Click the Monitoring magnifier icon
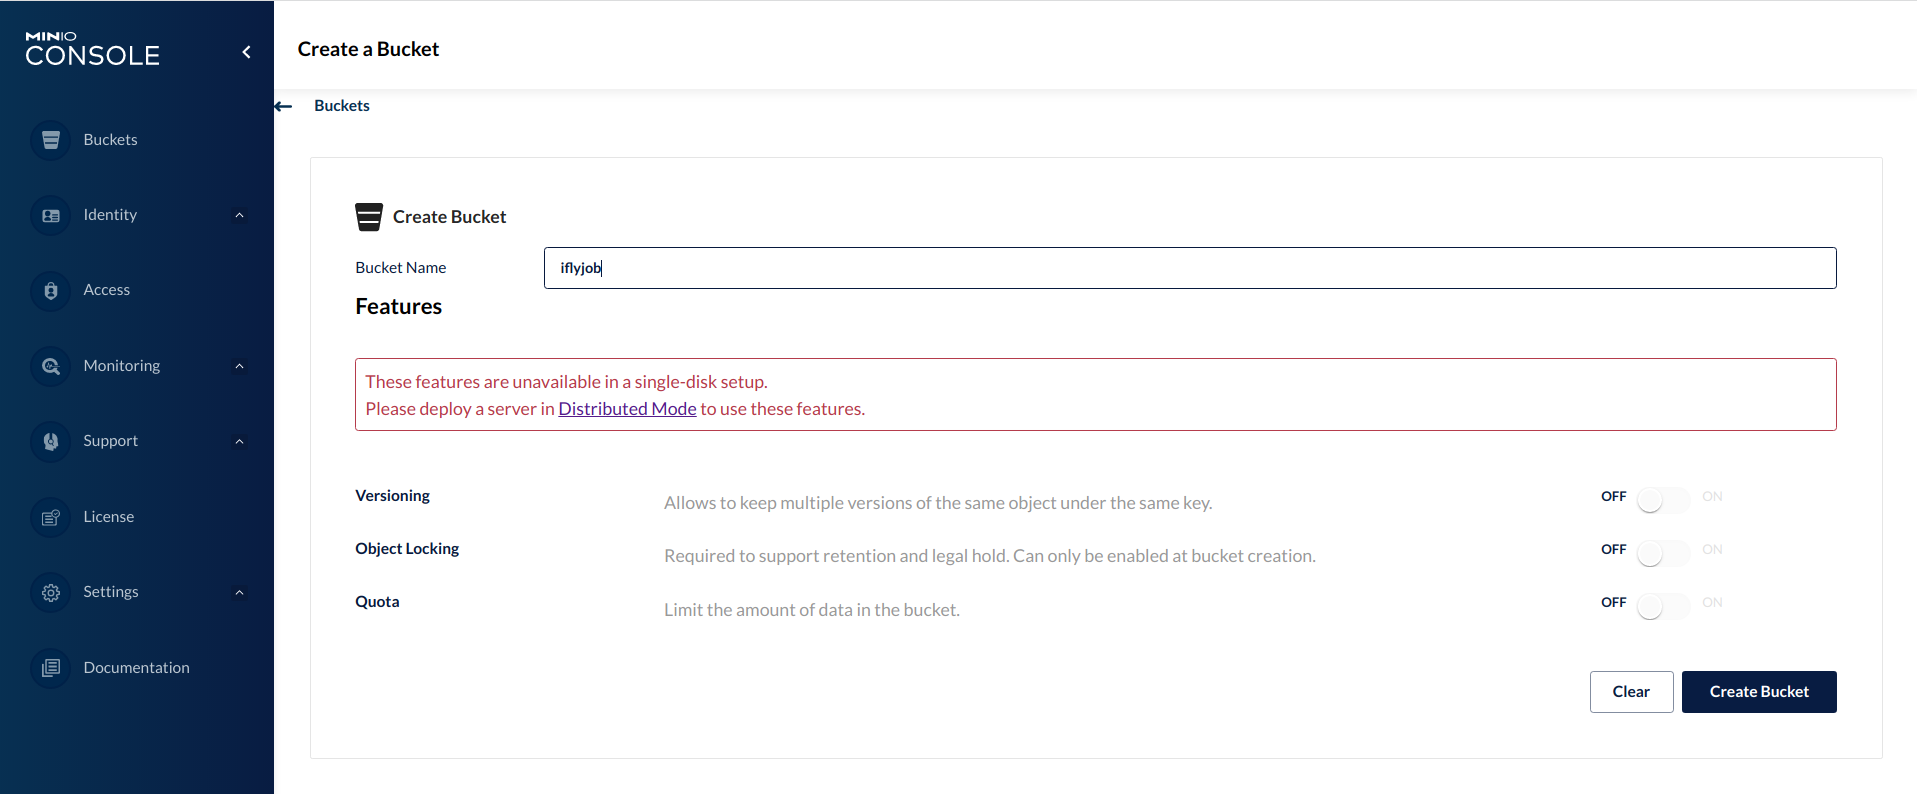 tap(51, 366)
